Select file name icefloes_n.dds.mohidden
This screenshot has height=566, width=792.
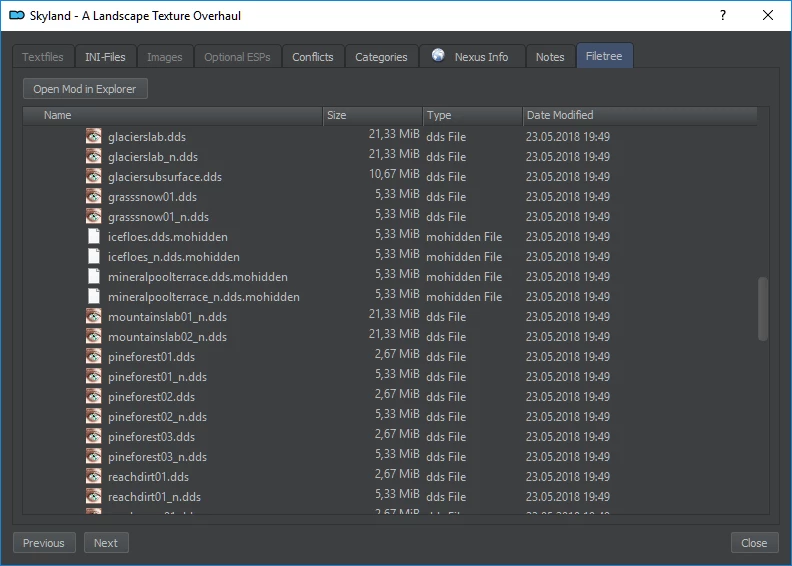pyautogui.click(x=174, y=257)
